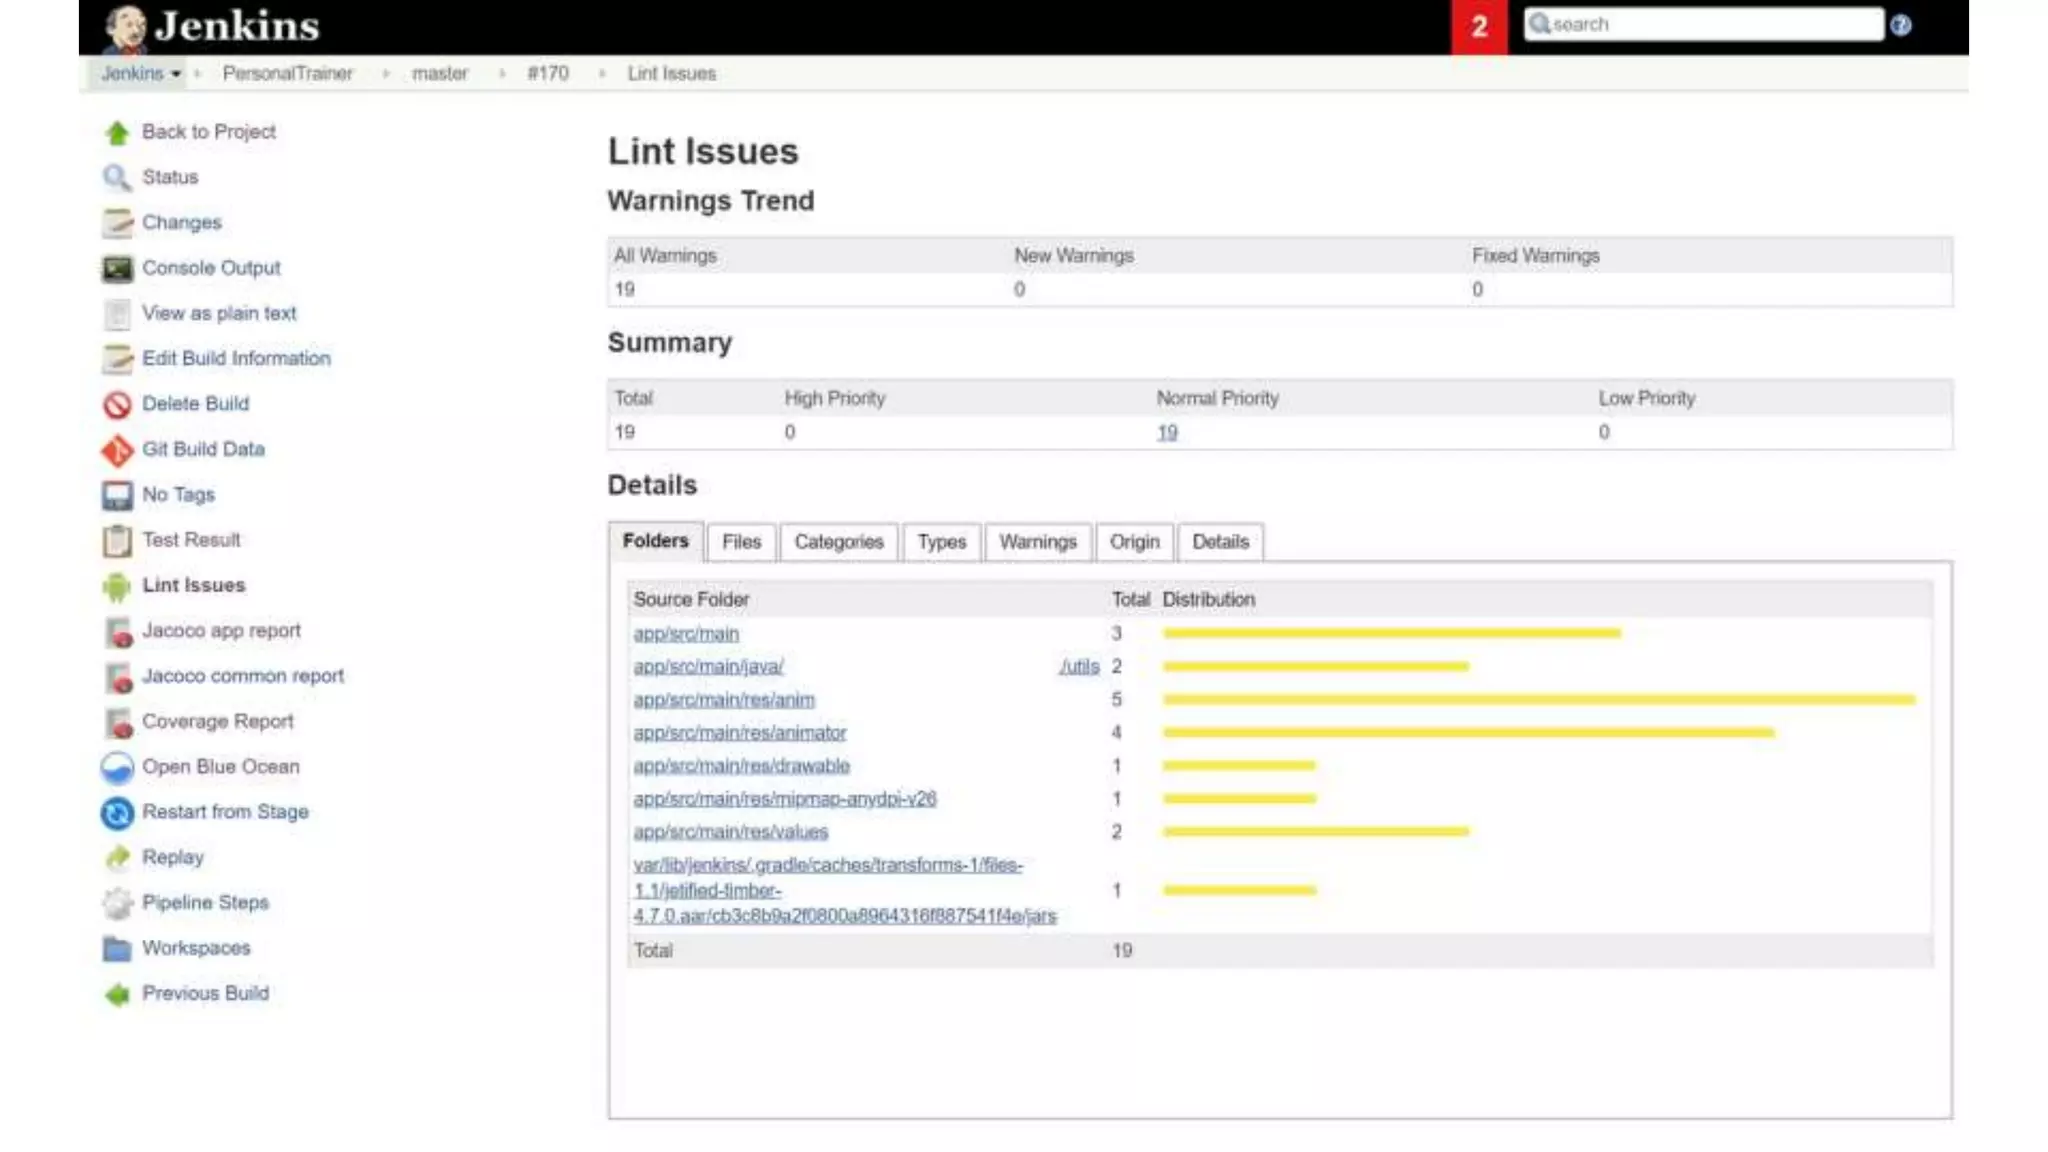The height and width of the screenshot is (1152, 2048).
Task: Click the Previous Build green arrow icon
Action: coord(117,994)
